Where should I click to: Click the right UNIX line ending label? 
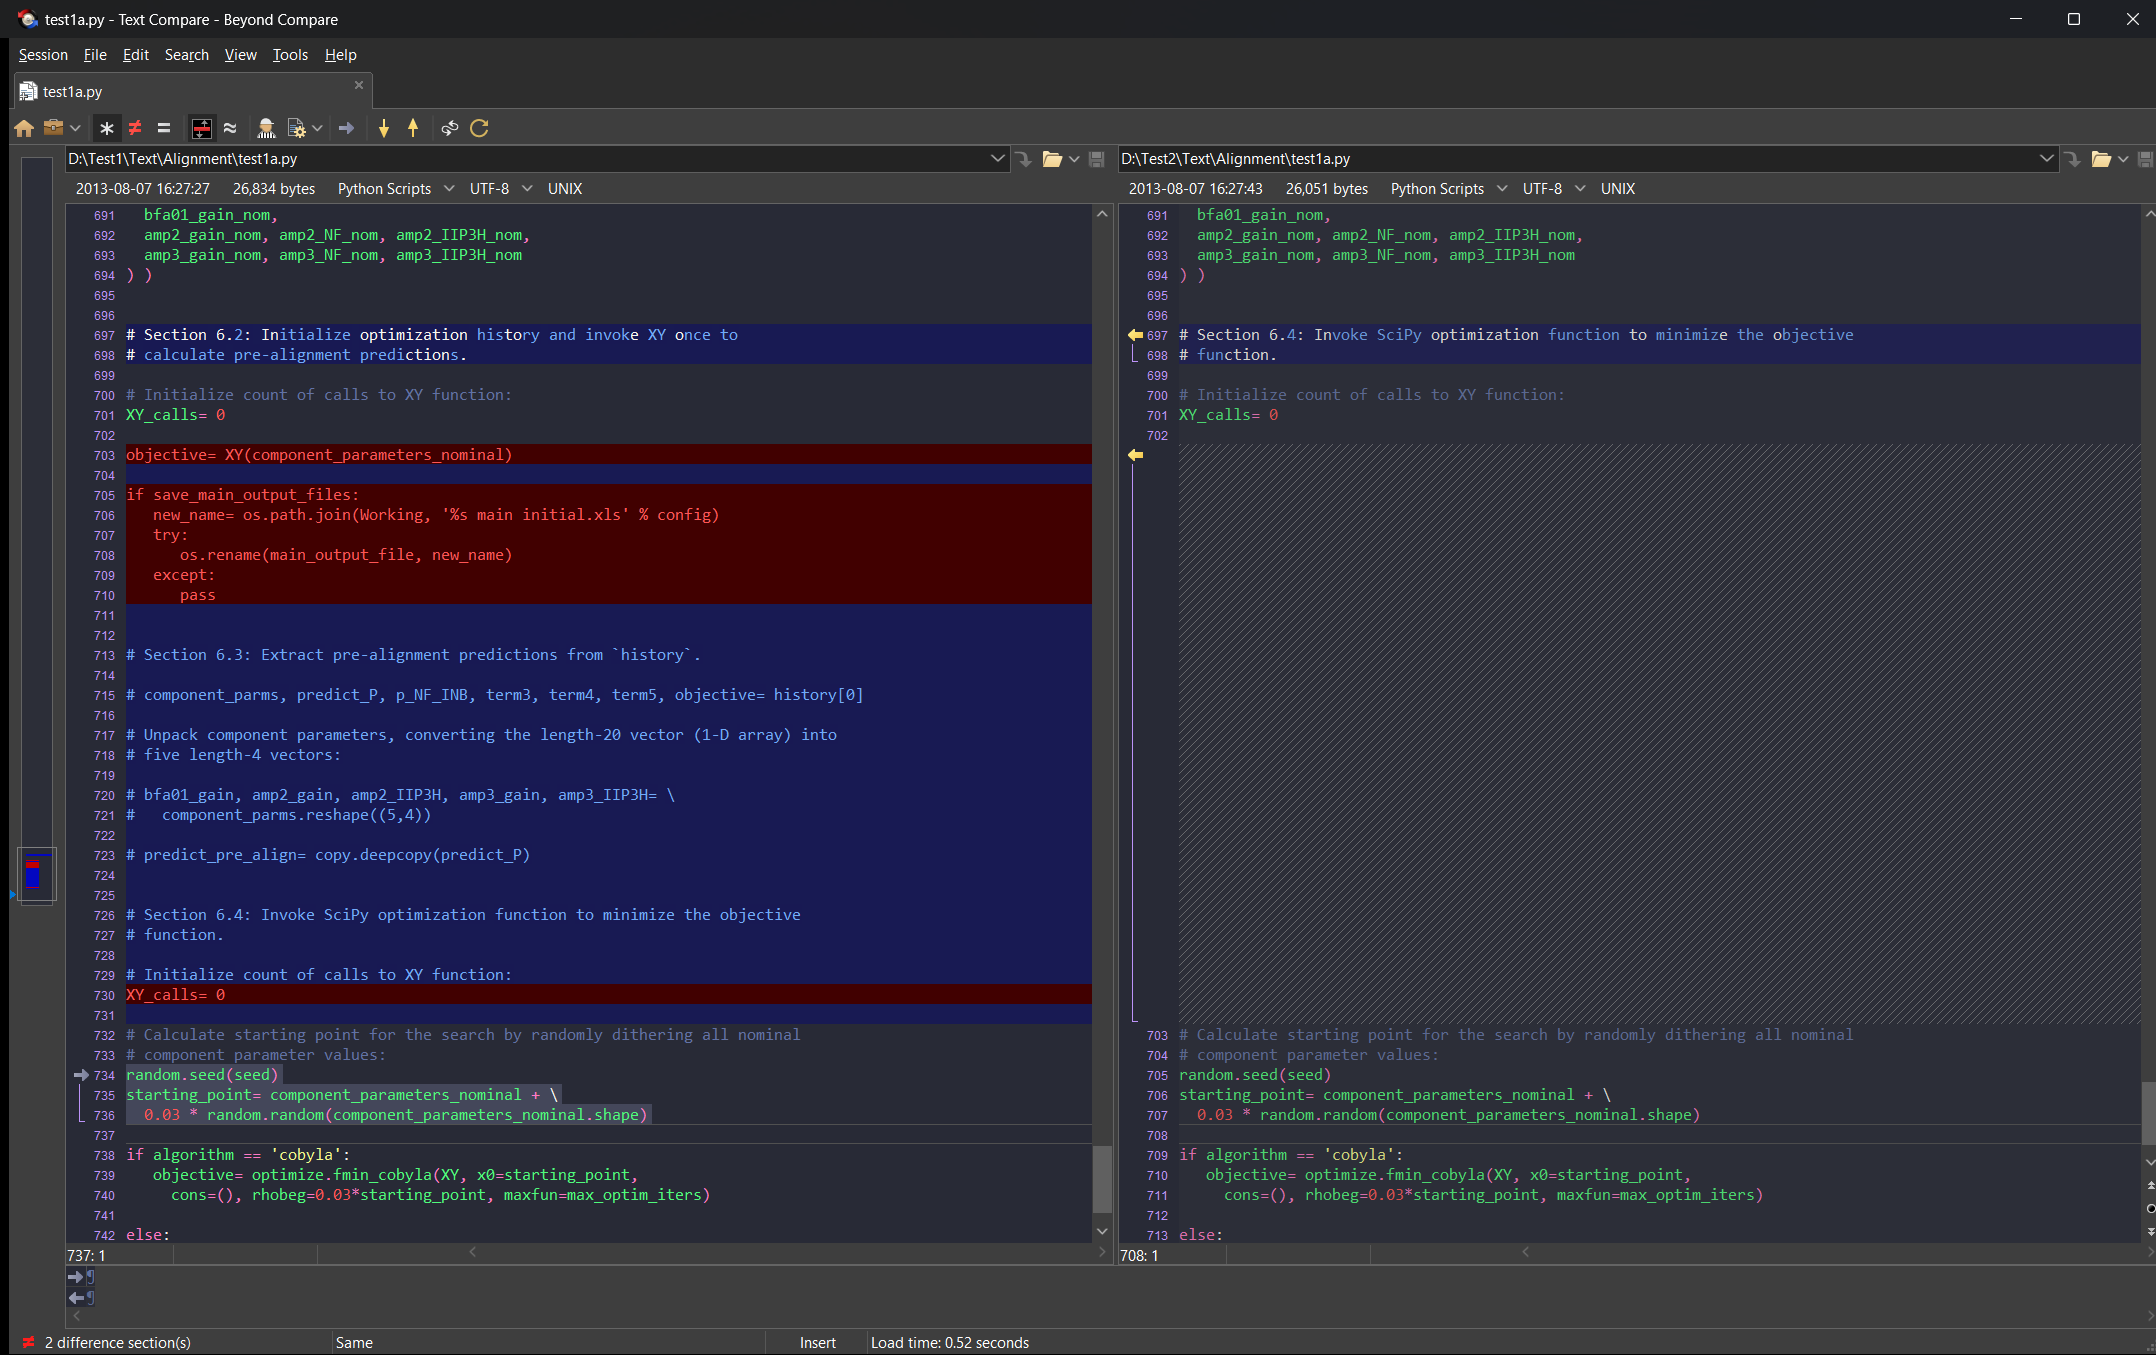coord(1618,189)
